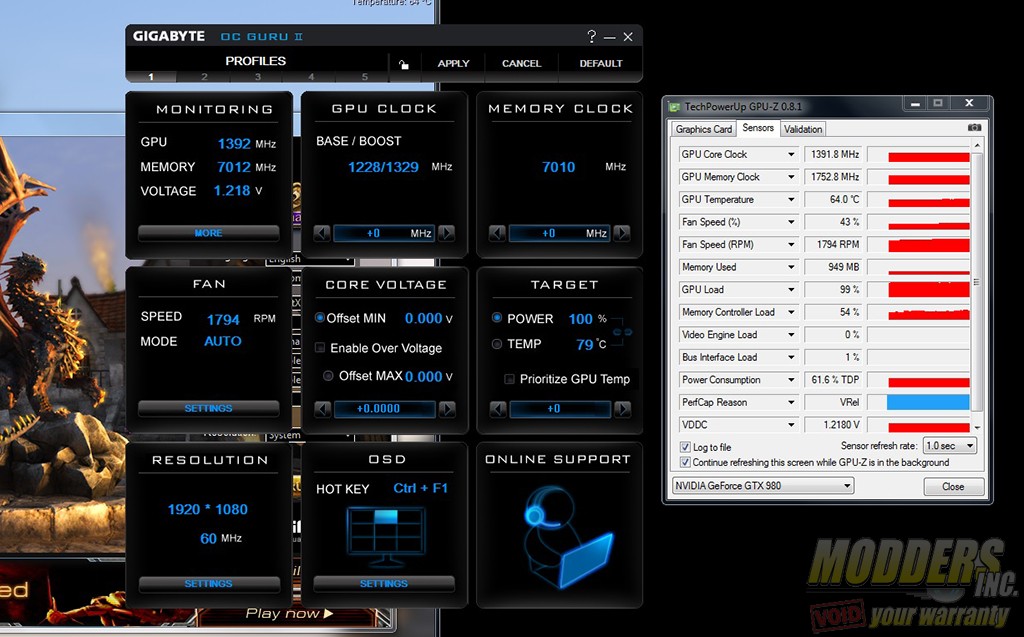Tick the Enable Over Voltage checkbox

pos(320,348)
